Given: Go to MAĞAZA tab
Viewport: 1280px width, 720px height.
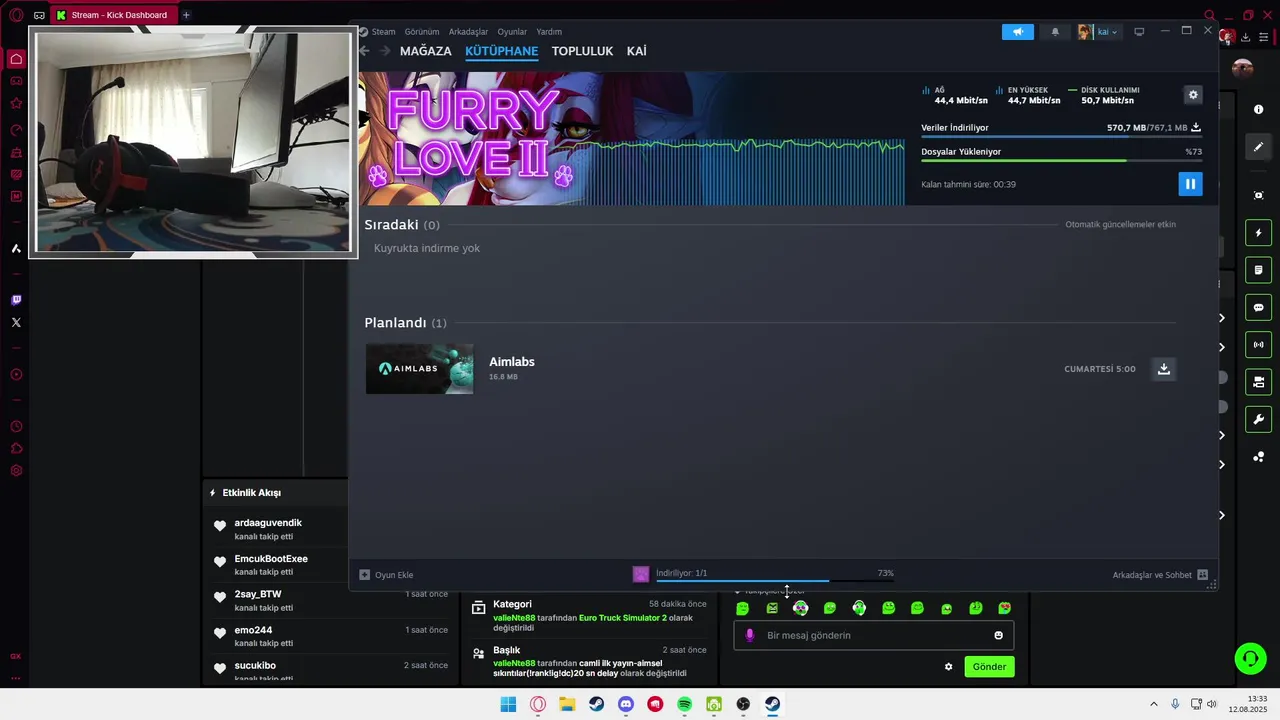Looking at the screenshot, I should click(426, 51).
